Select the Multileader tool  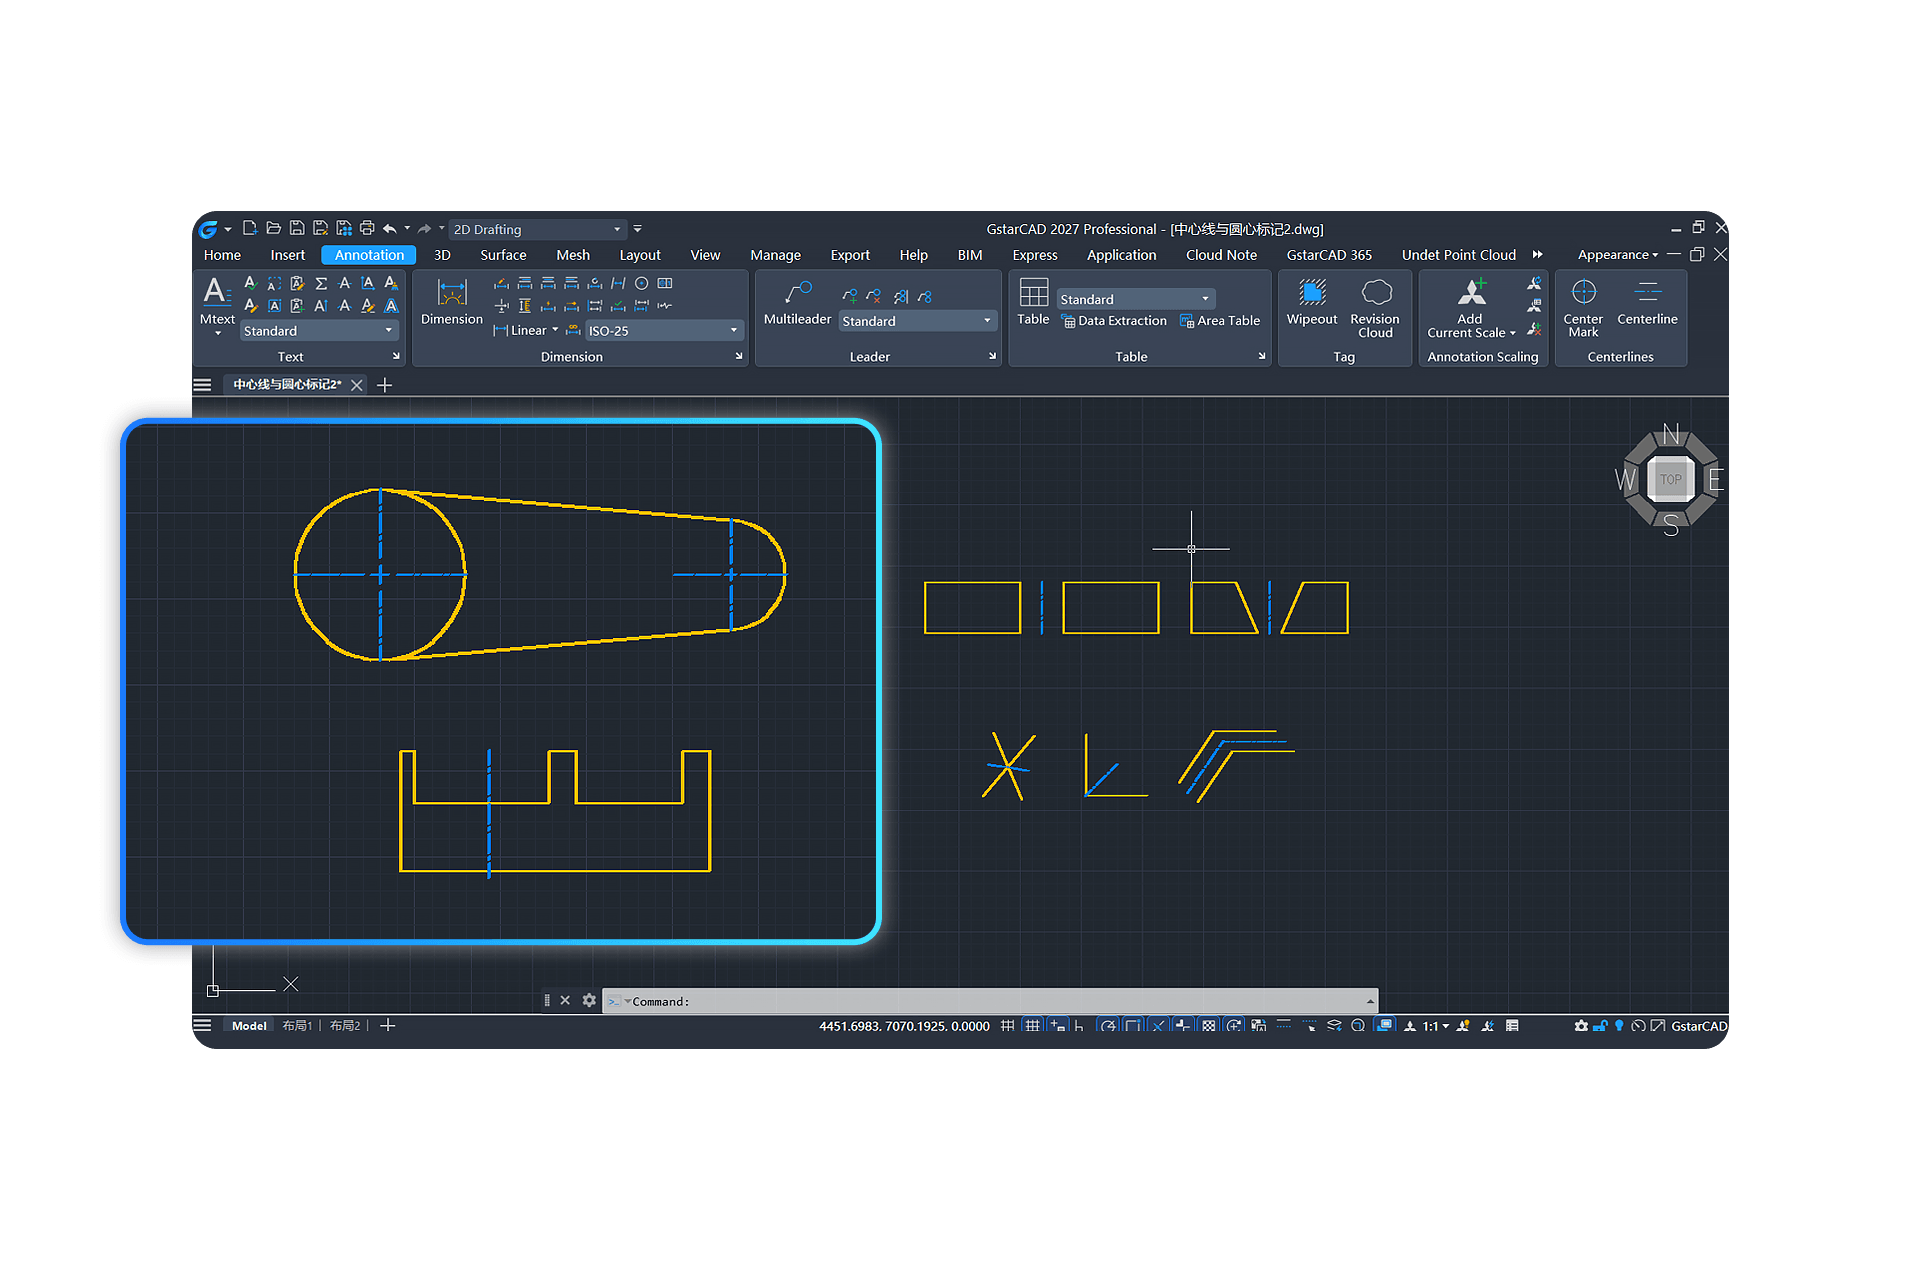(797, 302)
